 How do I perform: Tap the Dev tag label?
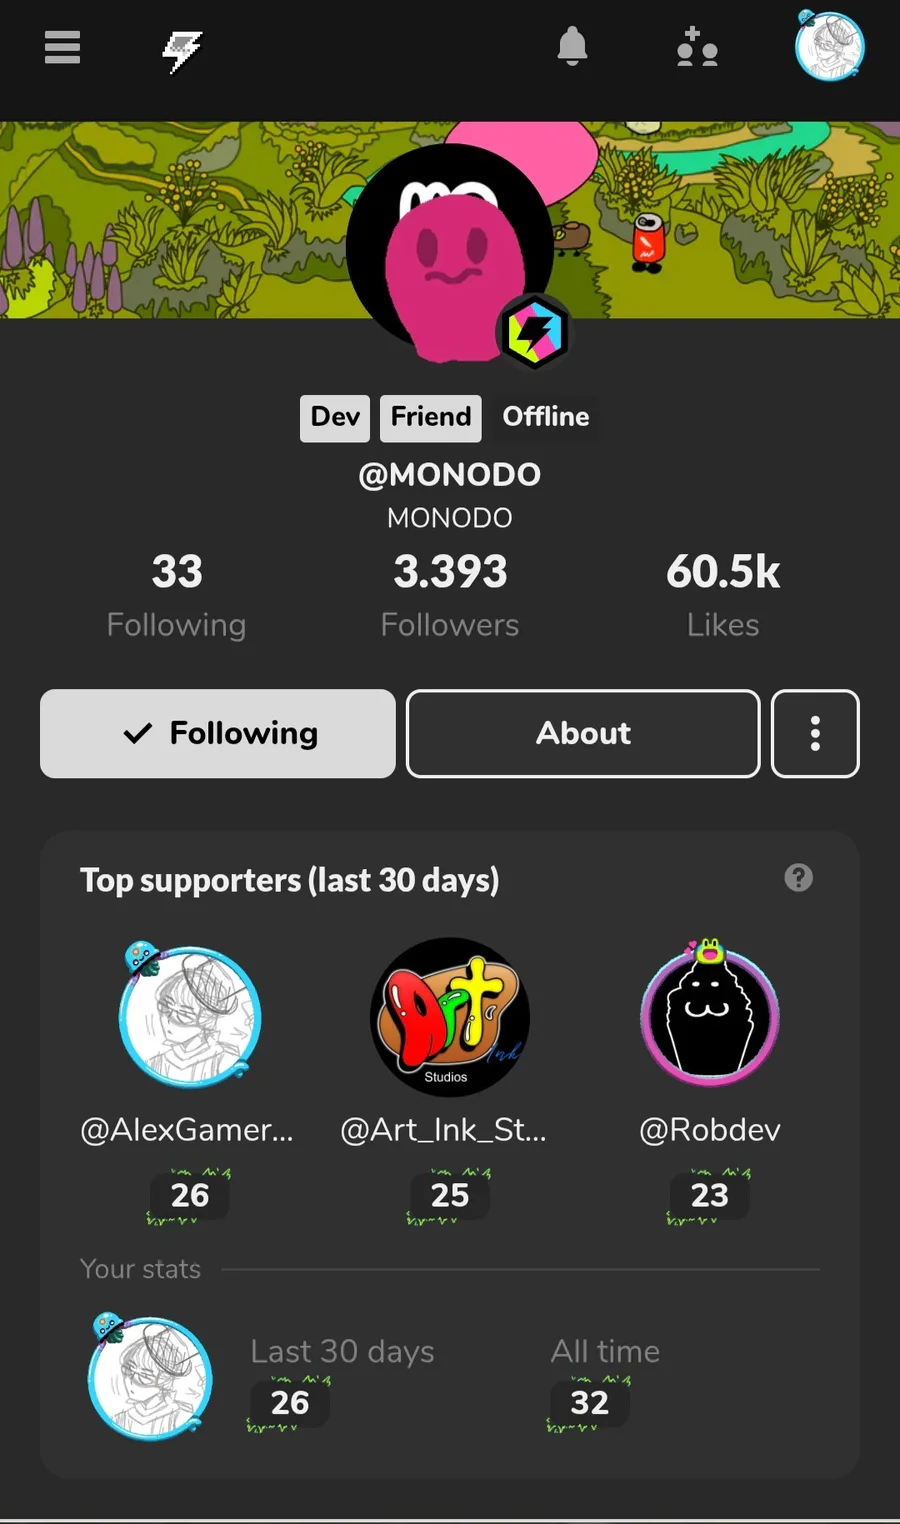point(335,417)
